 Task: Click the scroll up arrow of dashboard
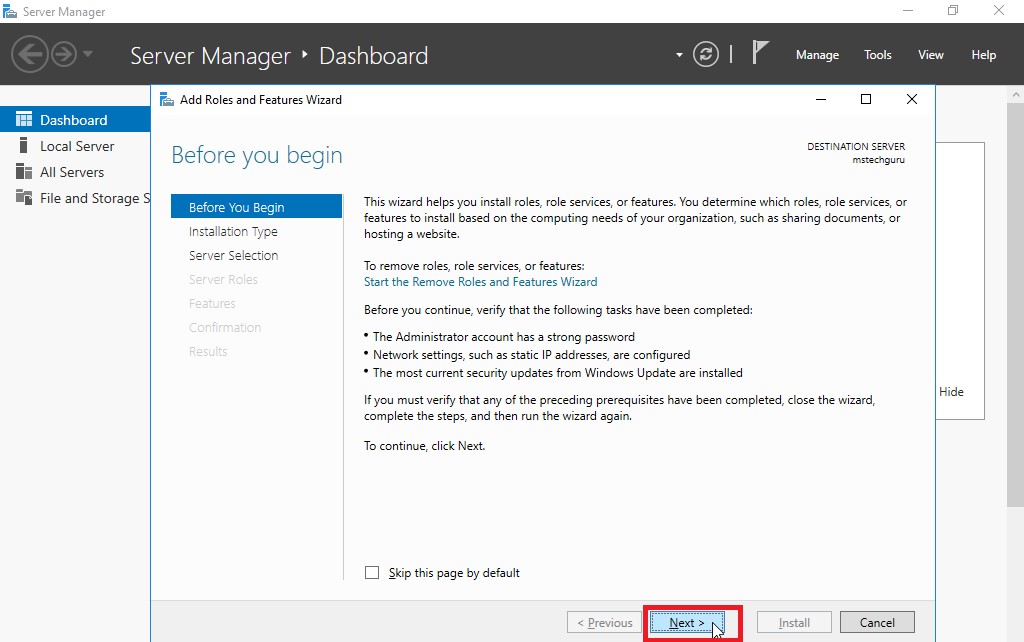pyautogui.click(x=1016, y=94)
